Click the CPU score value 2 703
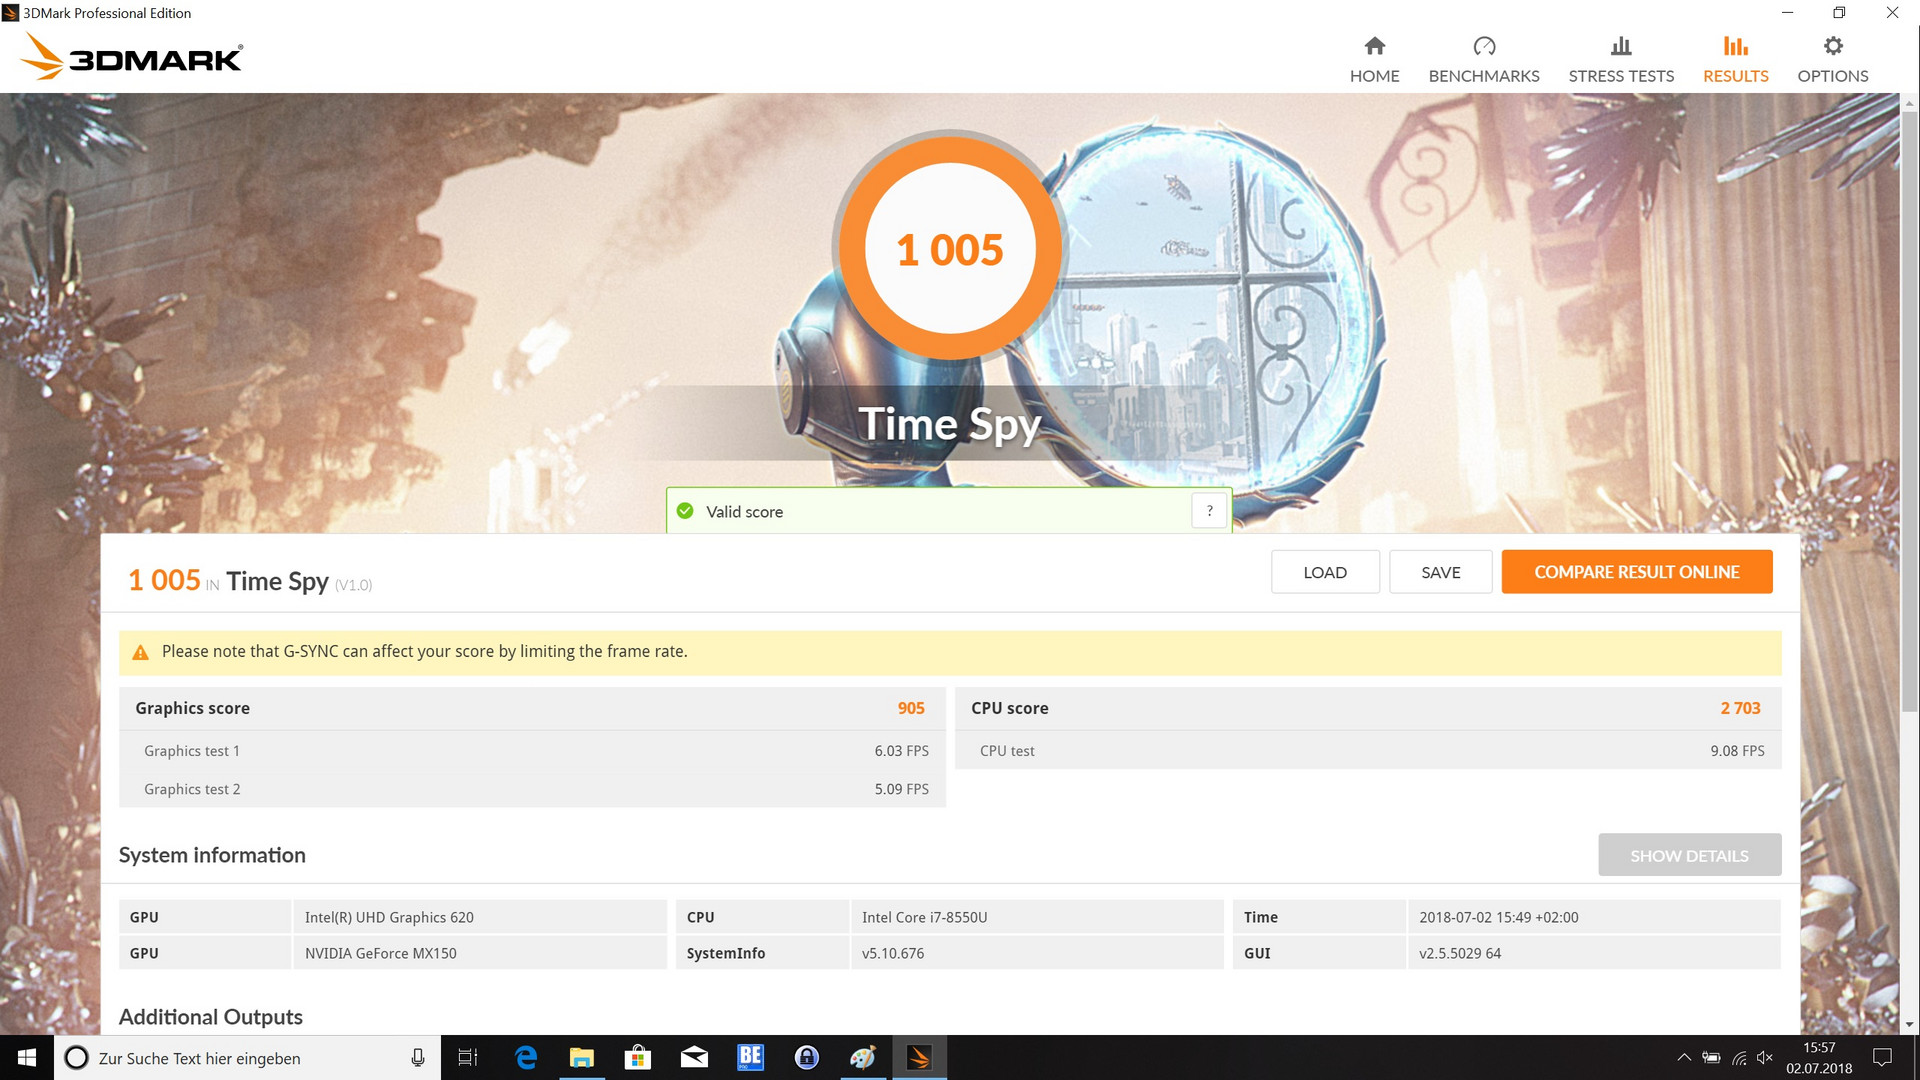Image resolution: width=1920 pixels, height=1080 pixels. (x=1740, y=708)
